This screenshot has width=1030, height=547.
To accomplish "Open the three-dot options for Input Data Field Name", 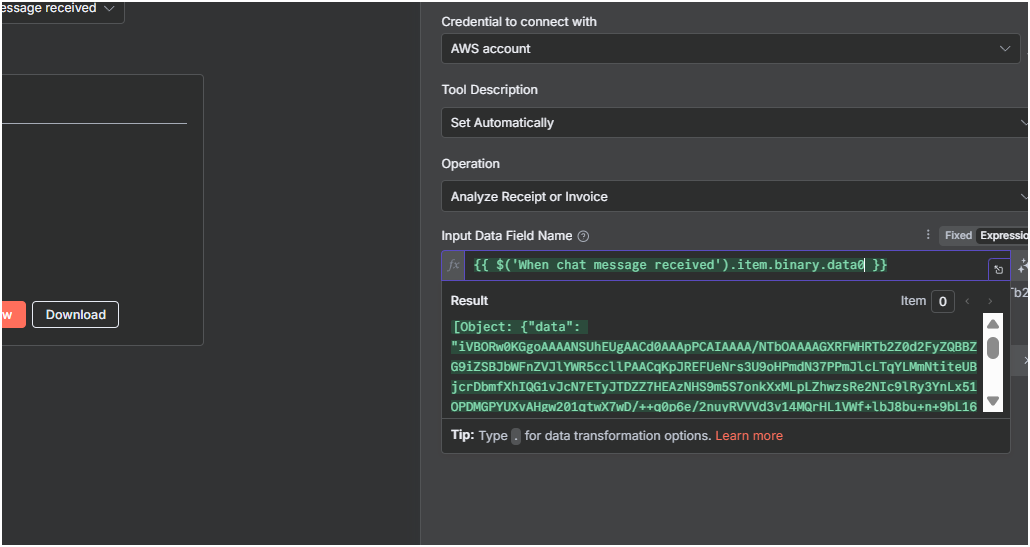I will (x=927, y=235).
